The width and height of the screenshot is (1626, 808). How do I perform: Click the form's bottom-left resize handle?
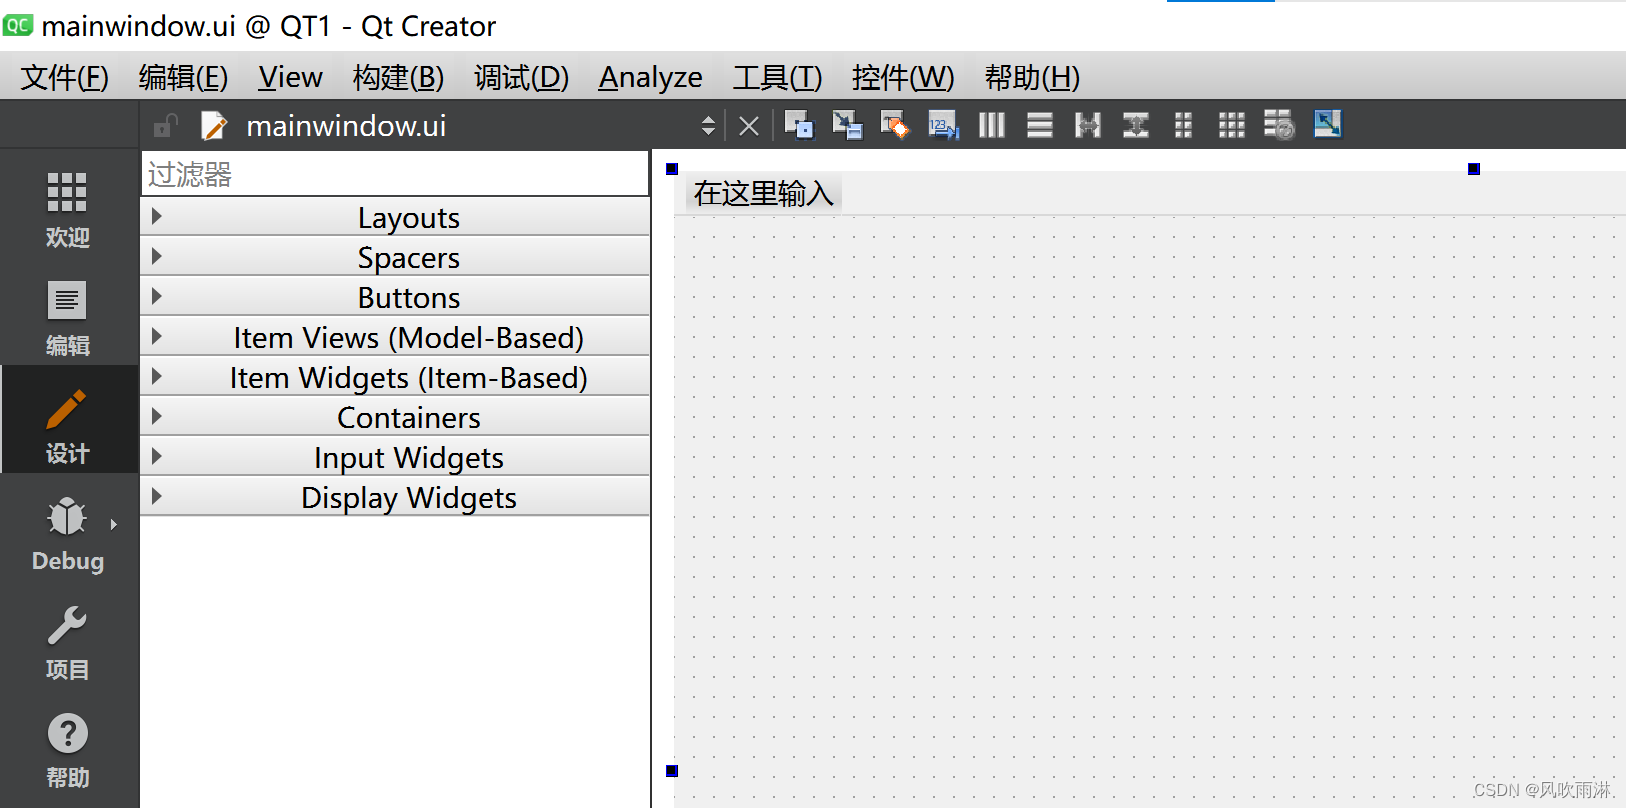coord(672,771)
